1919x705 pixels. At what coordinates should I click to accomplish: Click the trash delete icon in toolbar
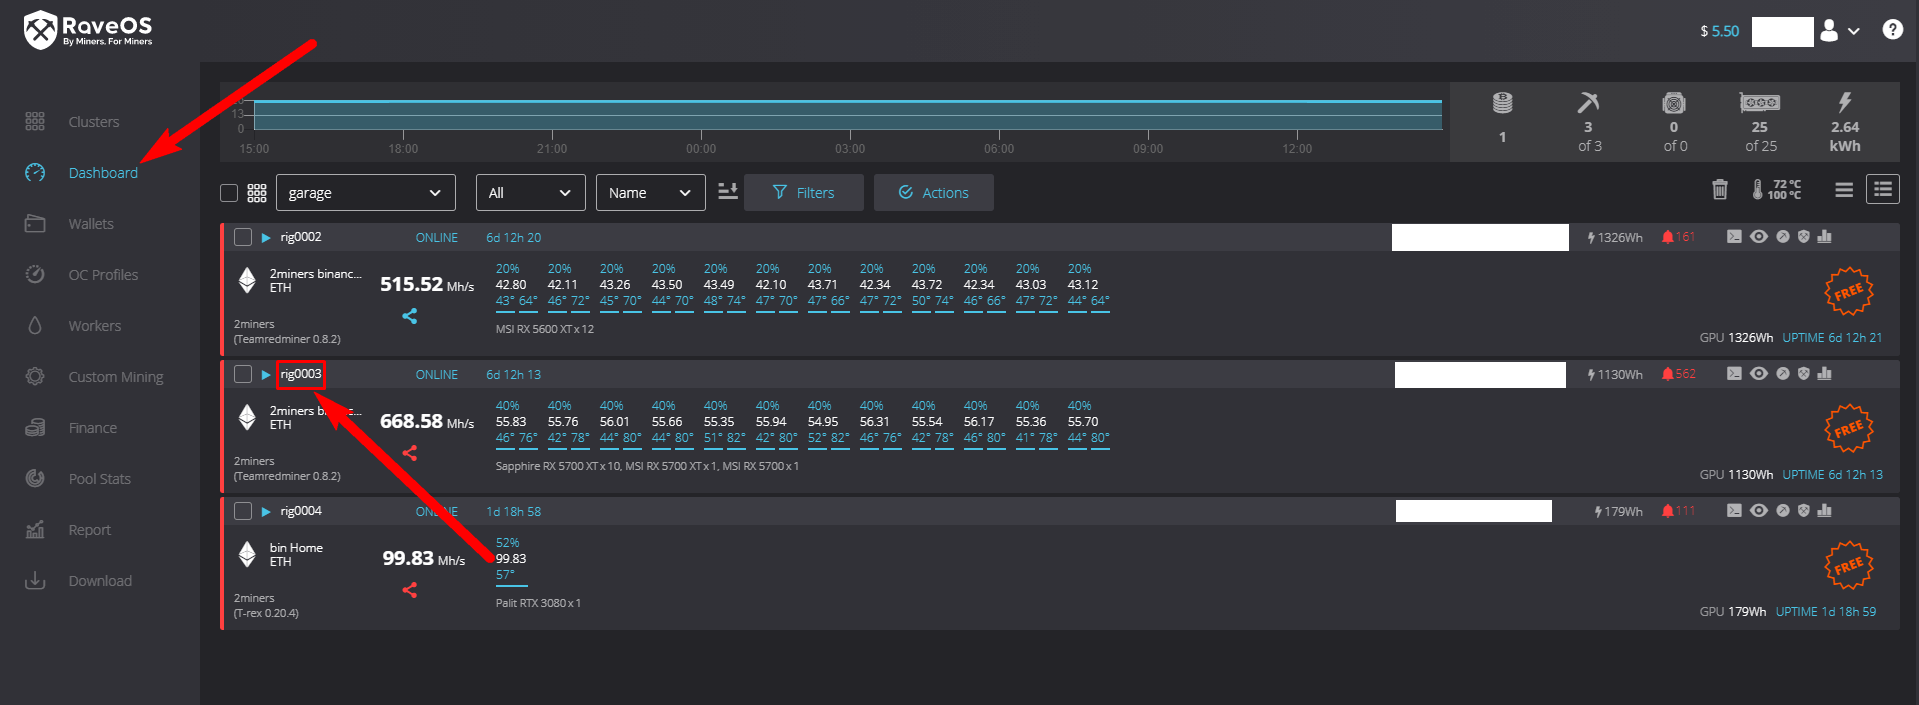[x=1719, y=189]
